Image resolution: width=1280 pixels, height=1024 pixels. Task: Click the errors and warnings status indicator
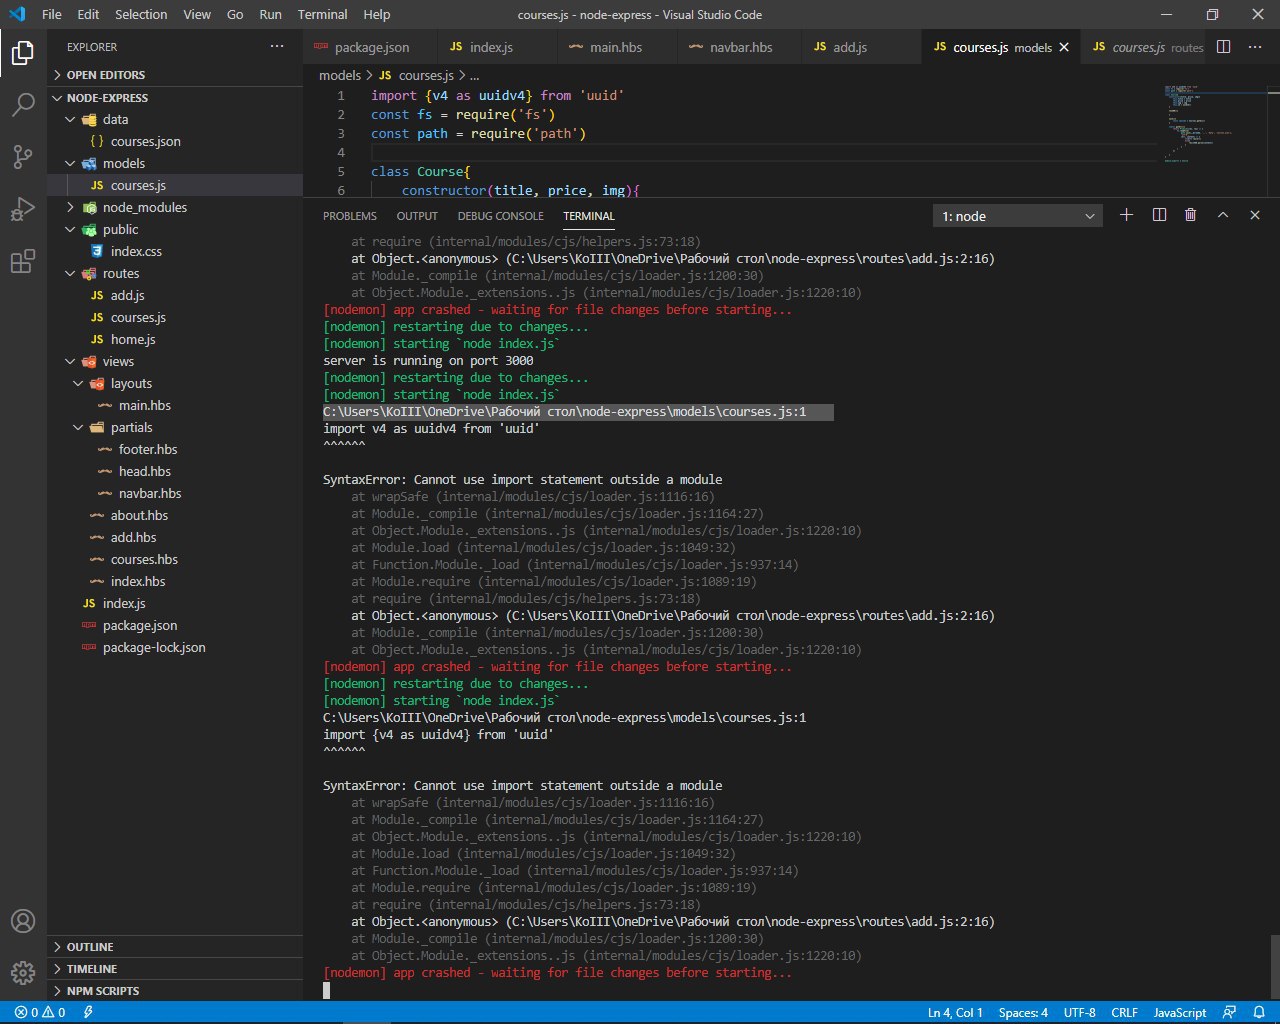point(40,1012)
